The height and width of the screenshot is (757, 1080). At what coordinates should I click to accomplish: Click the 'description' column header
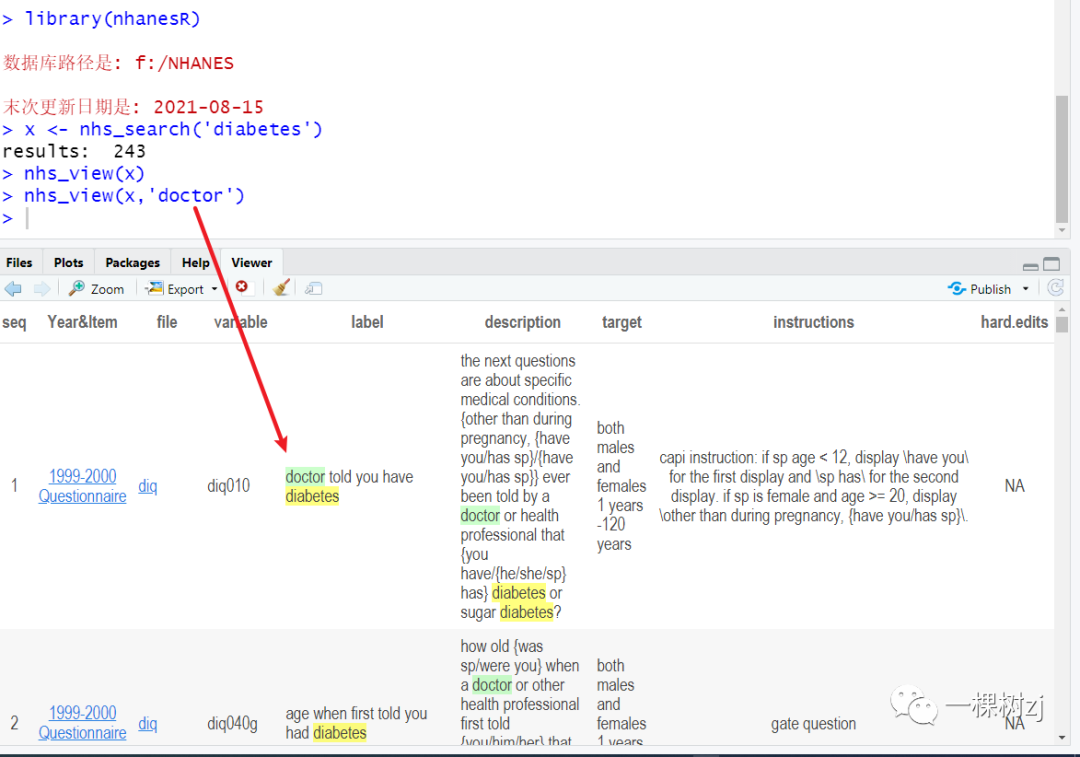[x=523, y=322]
